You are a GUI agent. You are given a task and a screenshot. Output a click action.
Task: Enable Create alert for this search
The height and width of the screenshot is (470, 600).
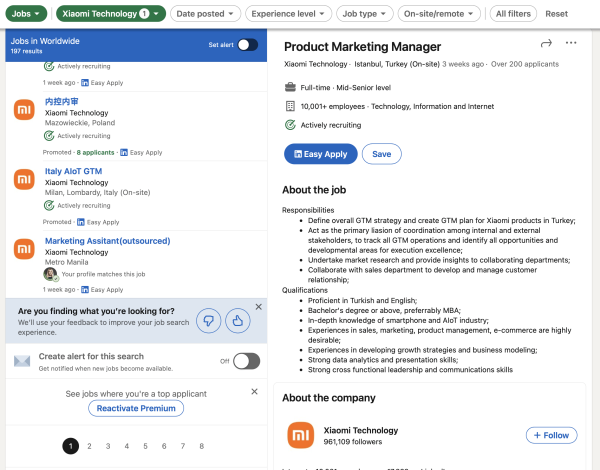246,361
